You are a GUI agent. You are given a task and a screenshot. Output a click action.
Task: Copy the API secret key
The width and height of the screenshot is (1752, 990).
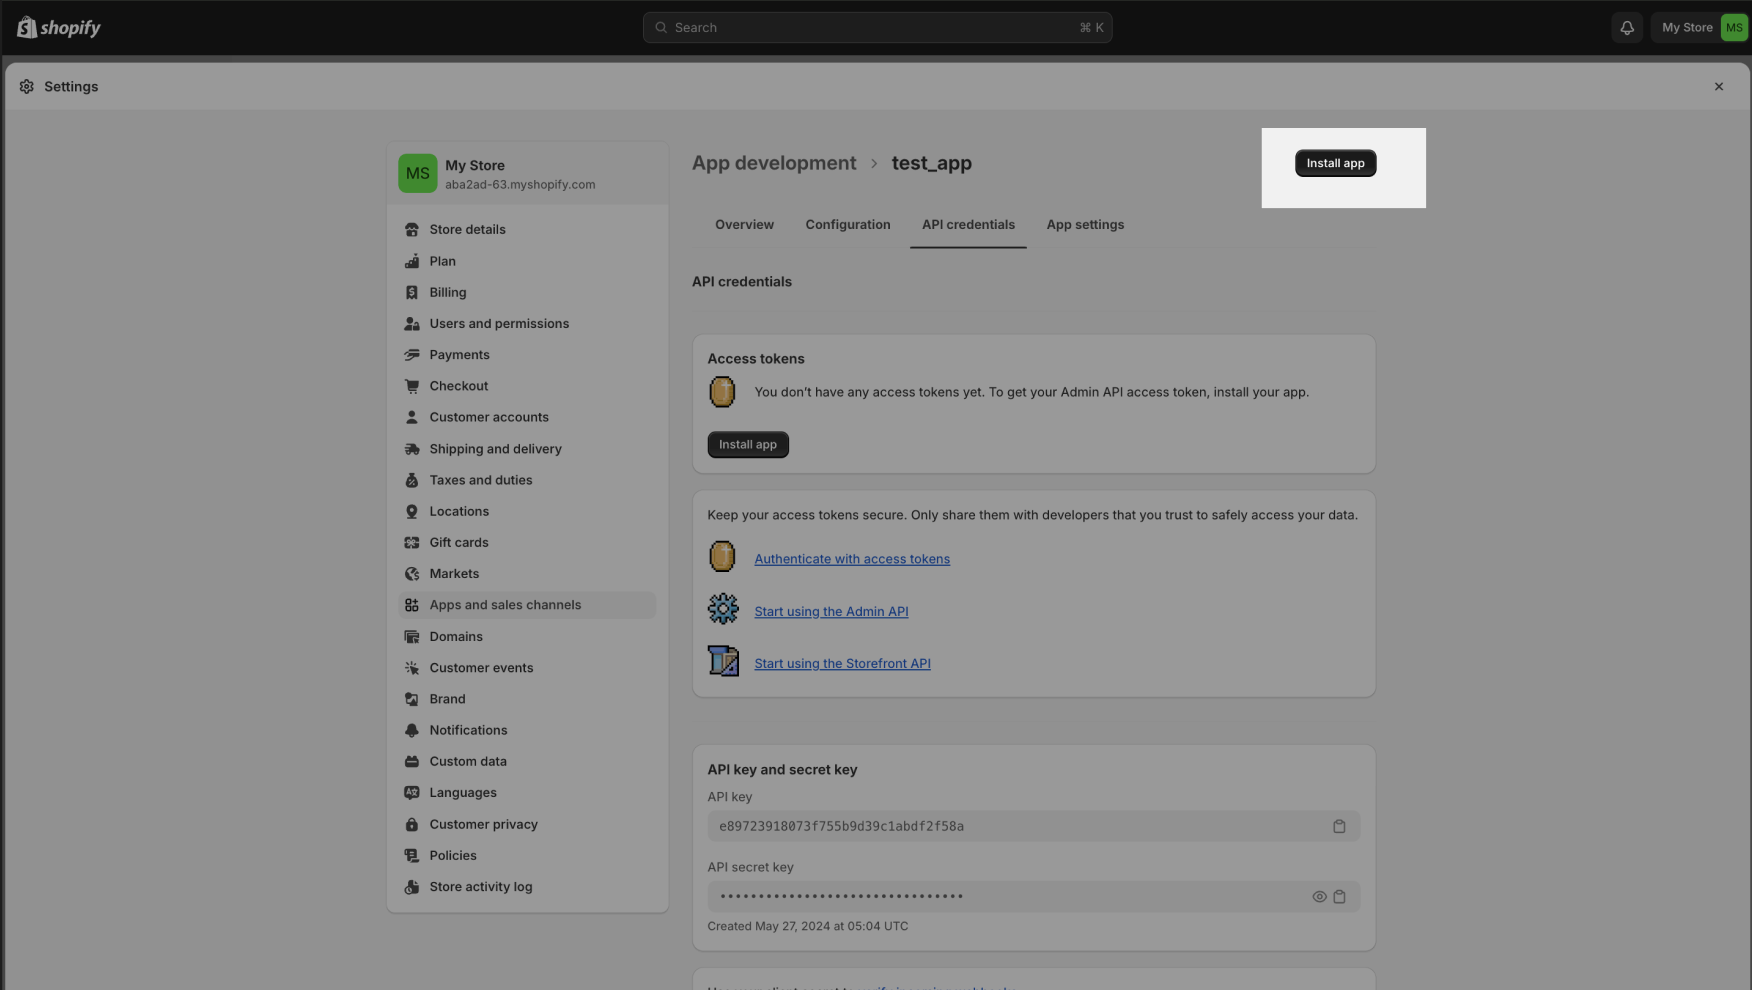click(x=1339, y=897)
